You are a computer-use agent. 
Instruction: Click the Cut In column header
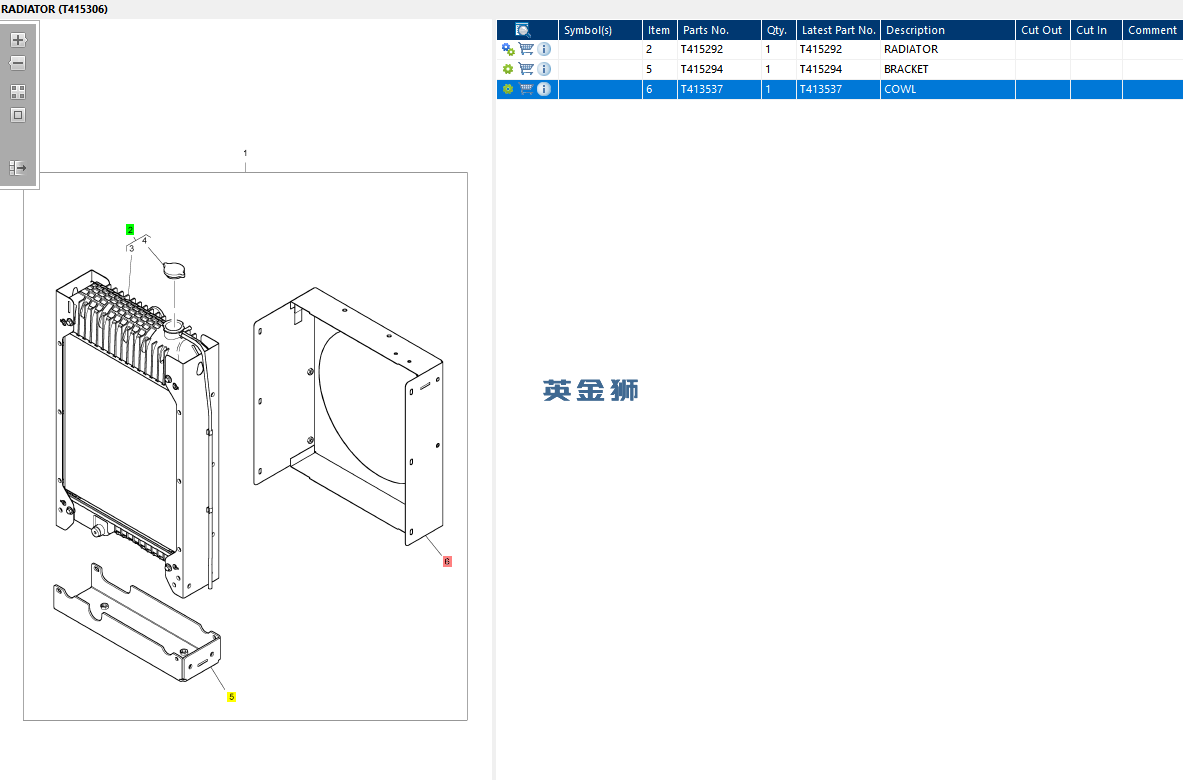(x=1096, y=30)
